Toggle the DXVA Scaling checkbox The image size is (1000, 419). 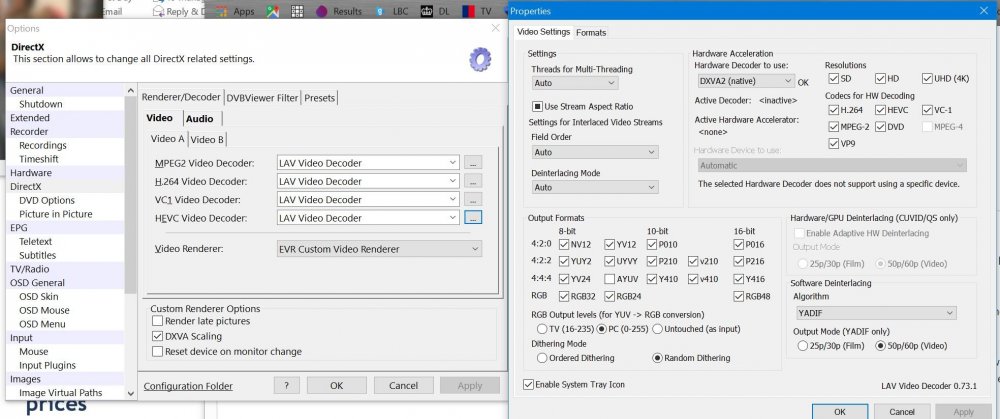(x=157, y=337)
